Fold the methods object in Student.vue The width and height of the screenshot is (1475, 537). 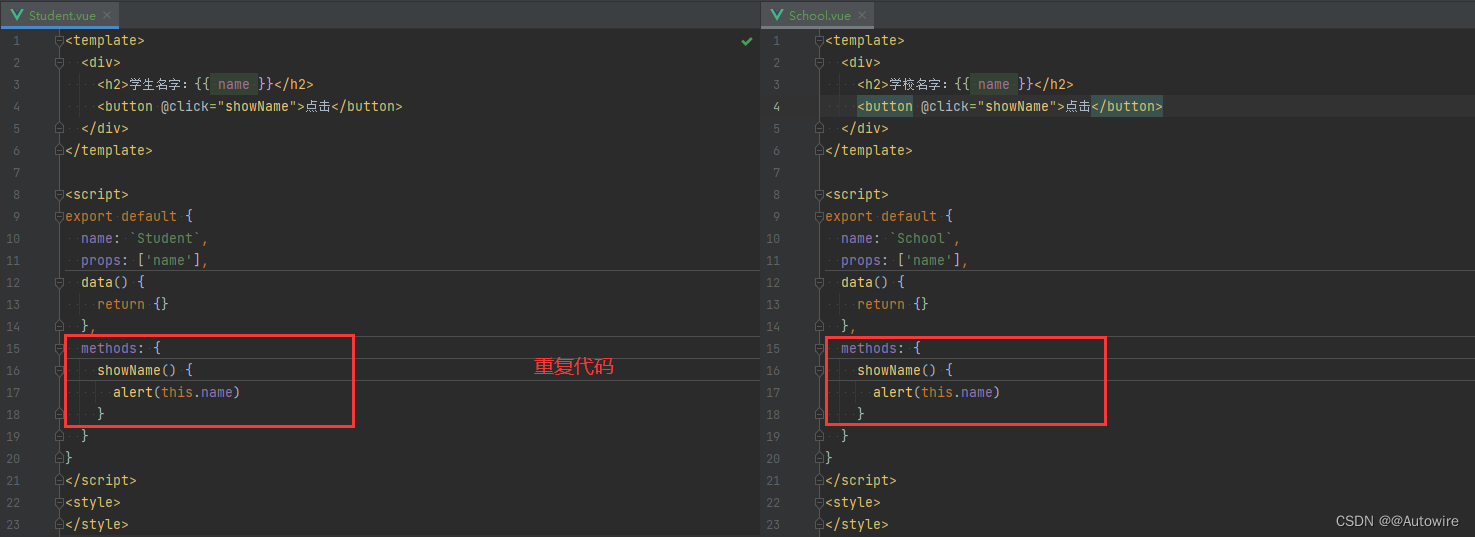tap(60, 349)
